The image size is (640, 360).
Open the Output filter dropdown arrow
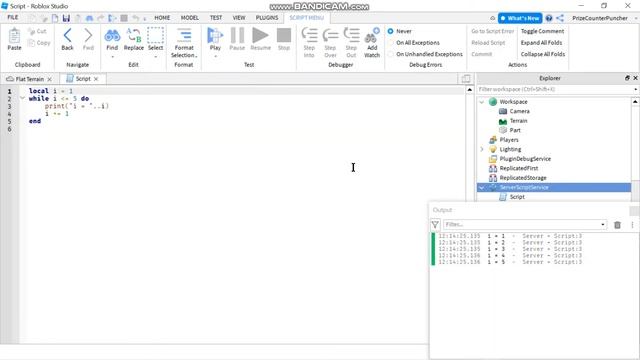(x=602, y=224)
